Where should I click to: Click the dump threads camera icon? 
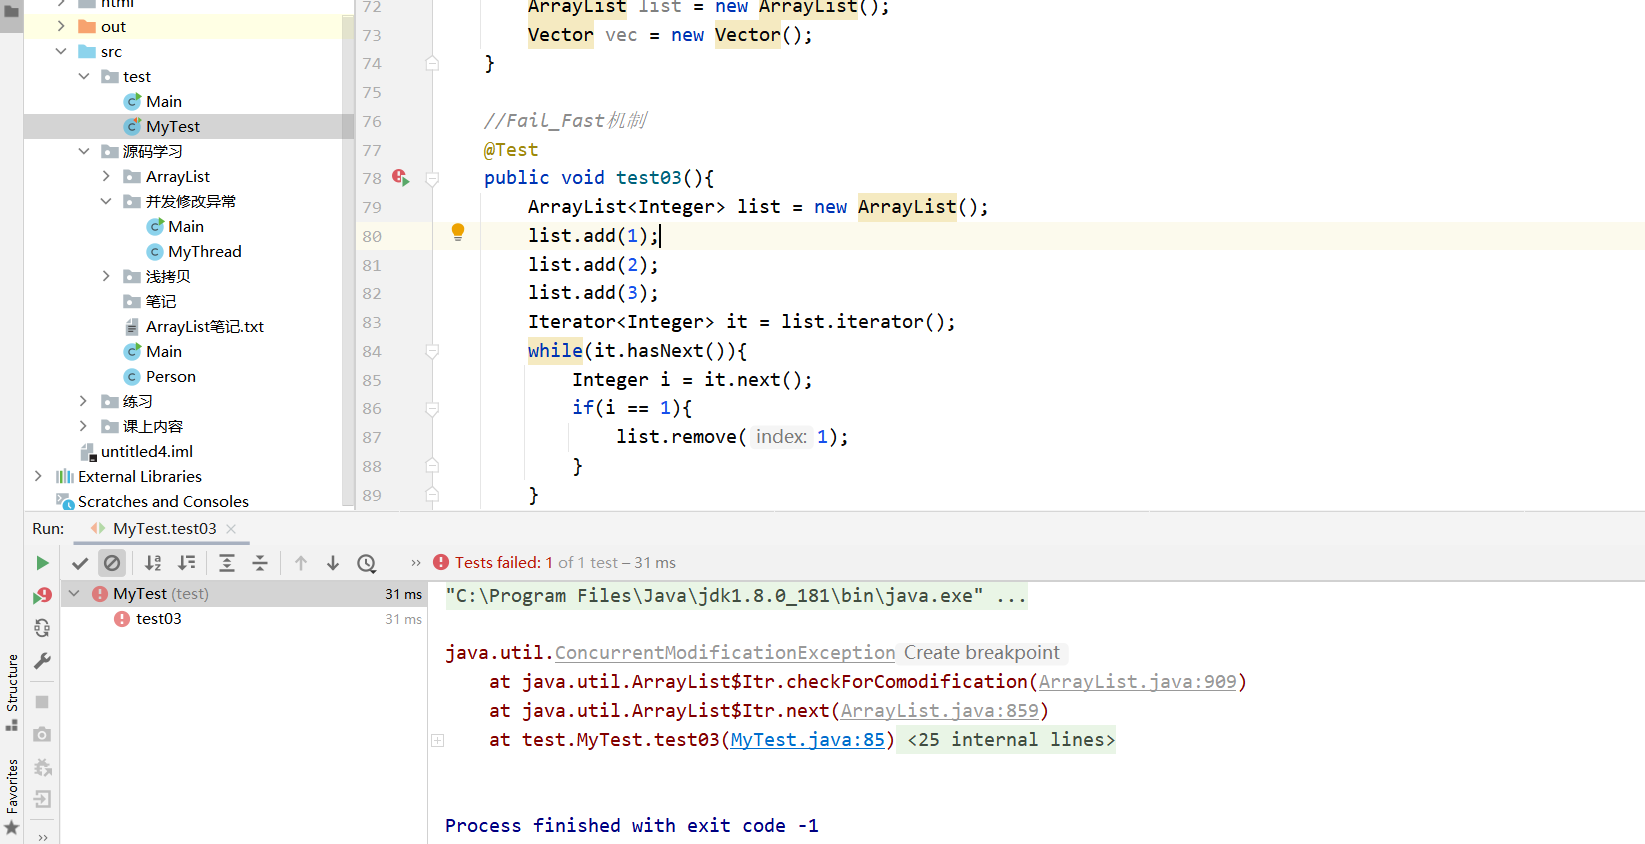pyautogui.click(x=42, y=734)
